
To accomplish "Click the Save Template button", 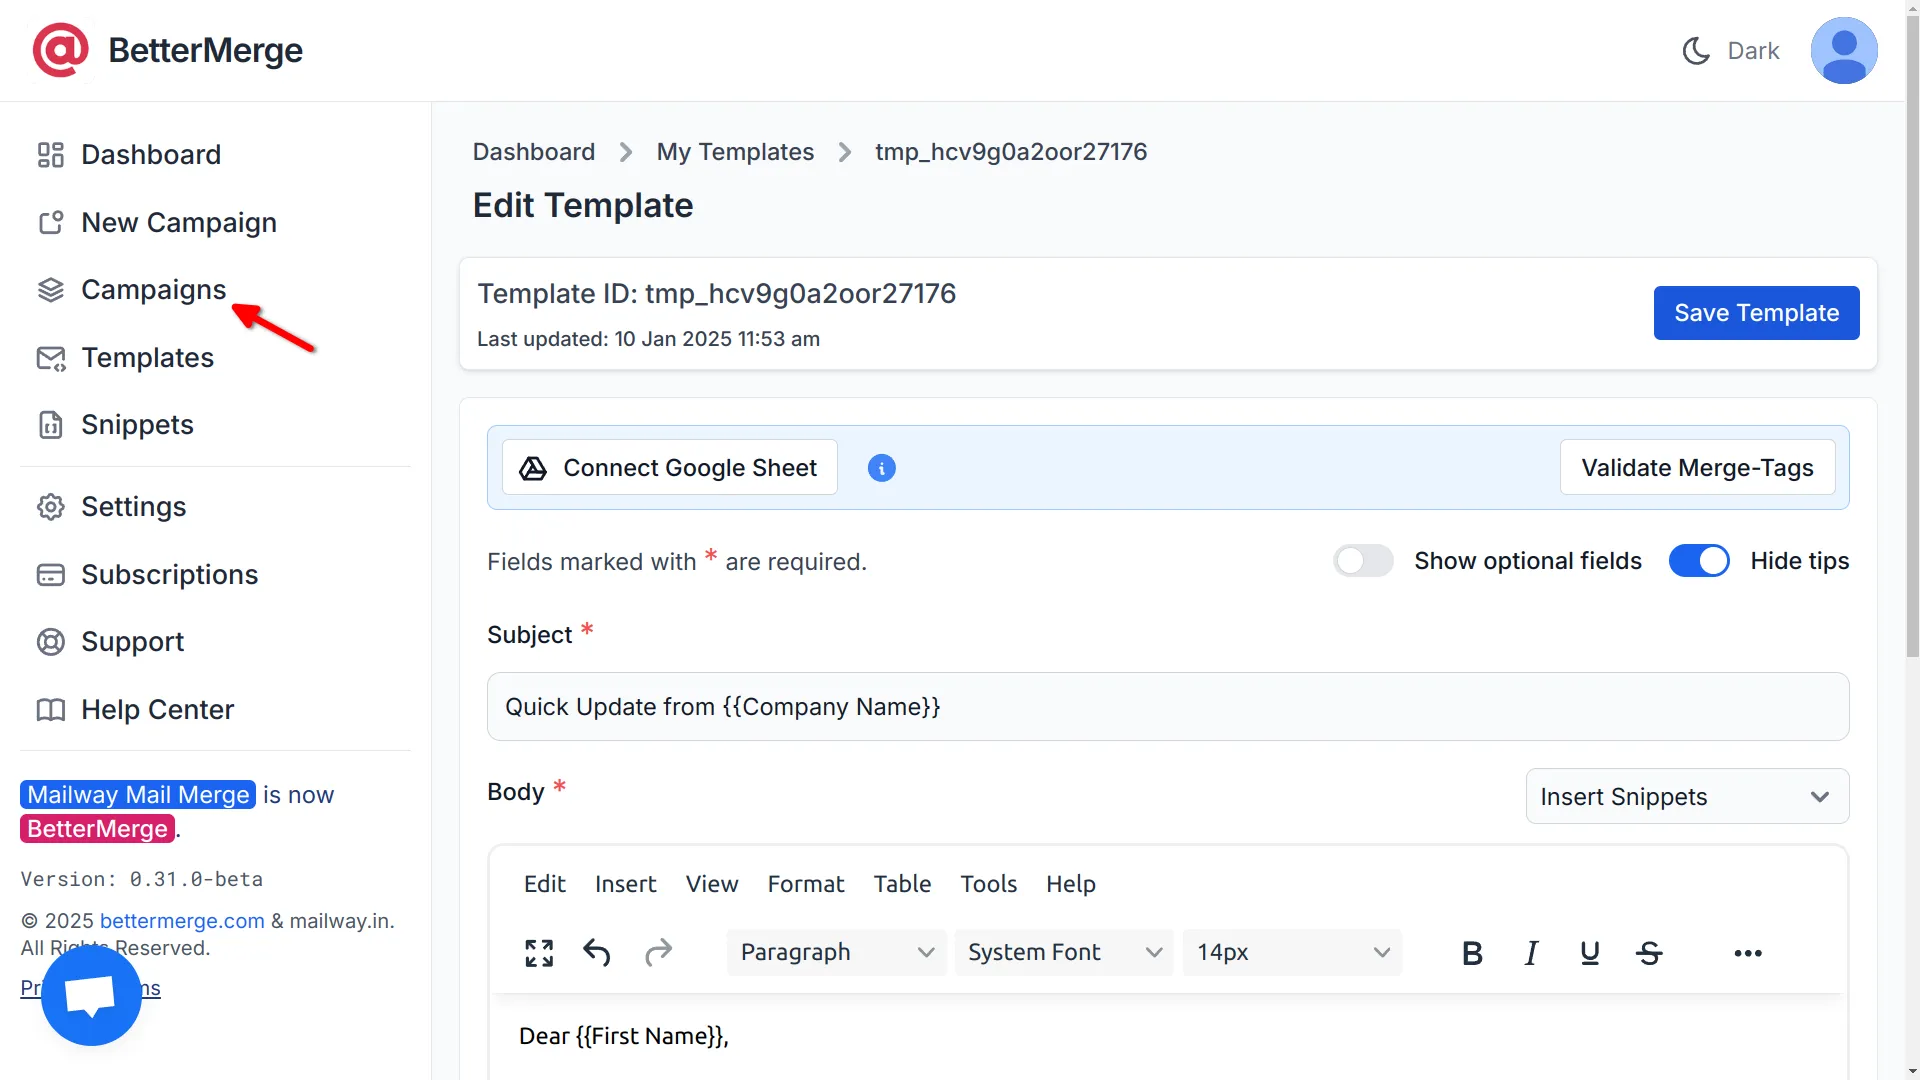I will pyautogui.click(x=1756, y=312).
